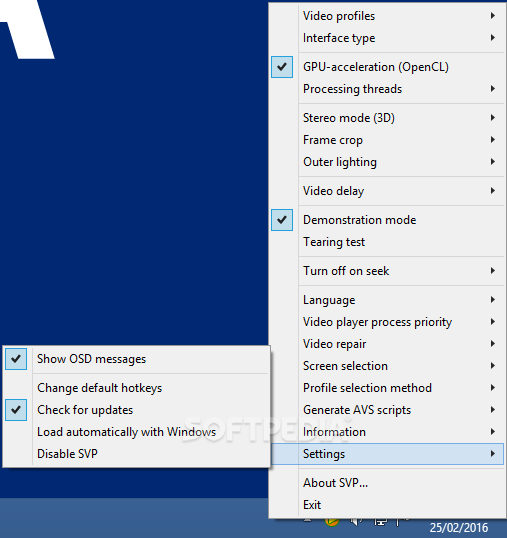The height and width of the screenshot is (538, 507).
Task: Expand the Interface type submenu
Action: click(x=387, y=38)
